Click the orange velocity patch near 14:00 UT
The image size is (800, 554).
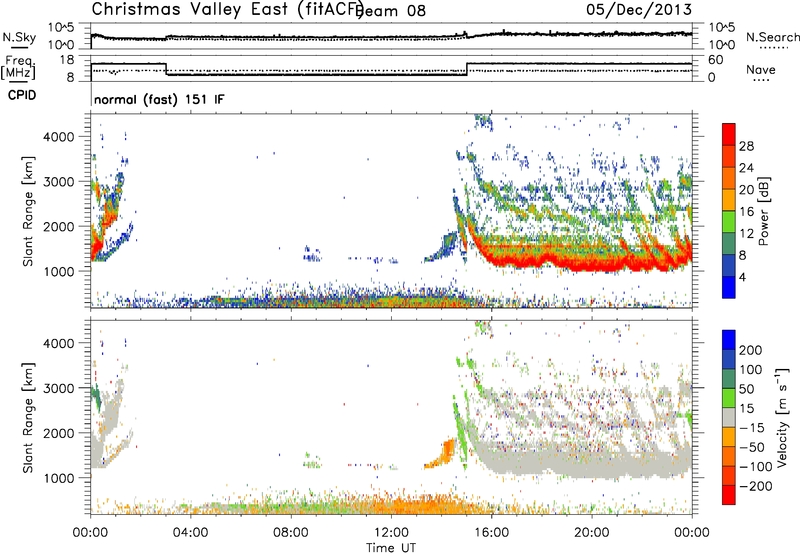click(442, 455)
